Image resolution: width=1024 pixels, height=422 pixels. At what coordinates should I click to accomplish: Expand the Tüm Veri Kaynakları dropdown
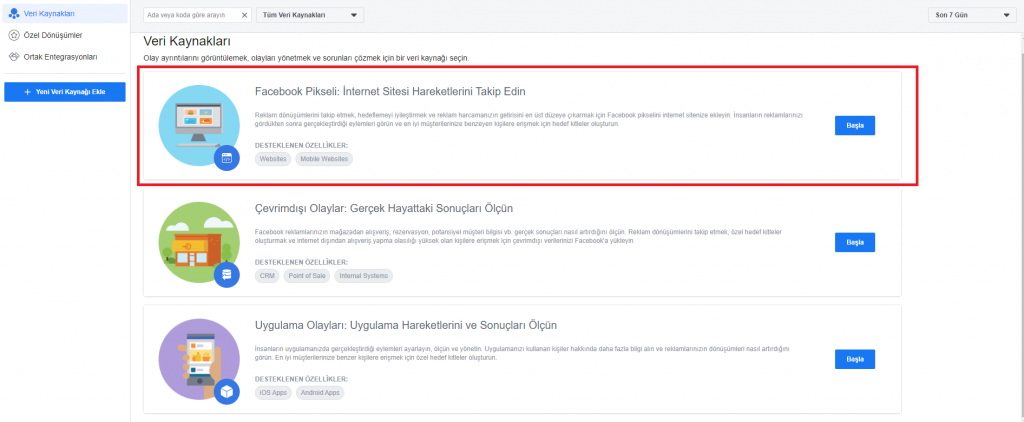click(310, 15)
